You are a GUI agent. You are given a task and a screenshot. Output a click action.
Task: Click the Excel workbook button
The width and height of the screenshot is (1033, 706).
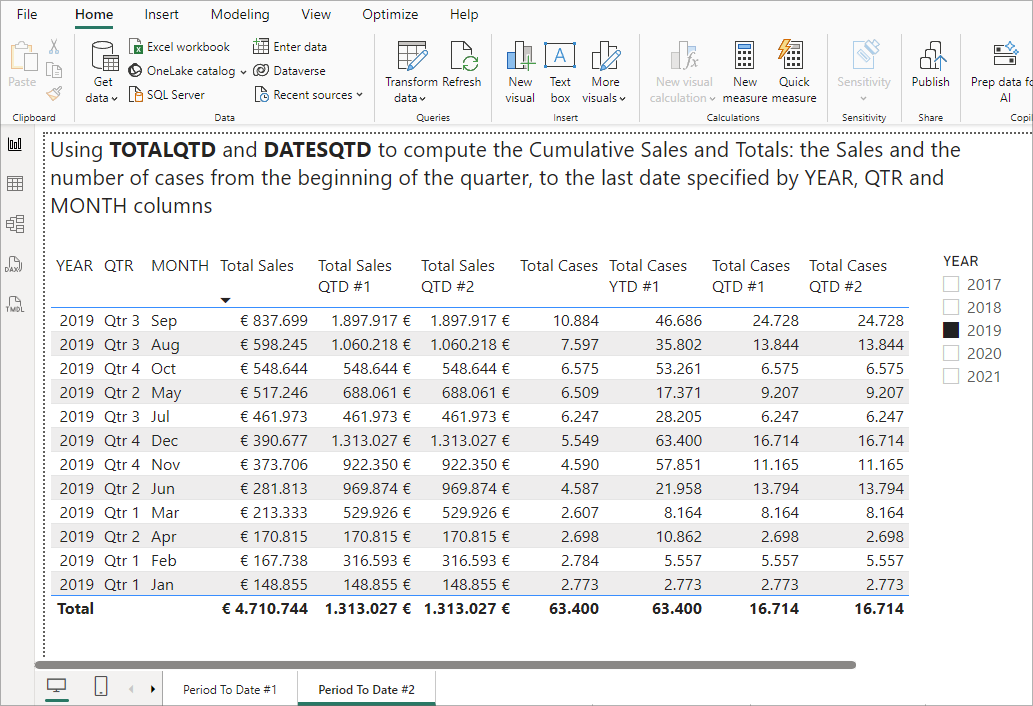point(180,47)
